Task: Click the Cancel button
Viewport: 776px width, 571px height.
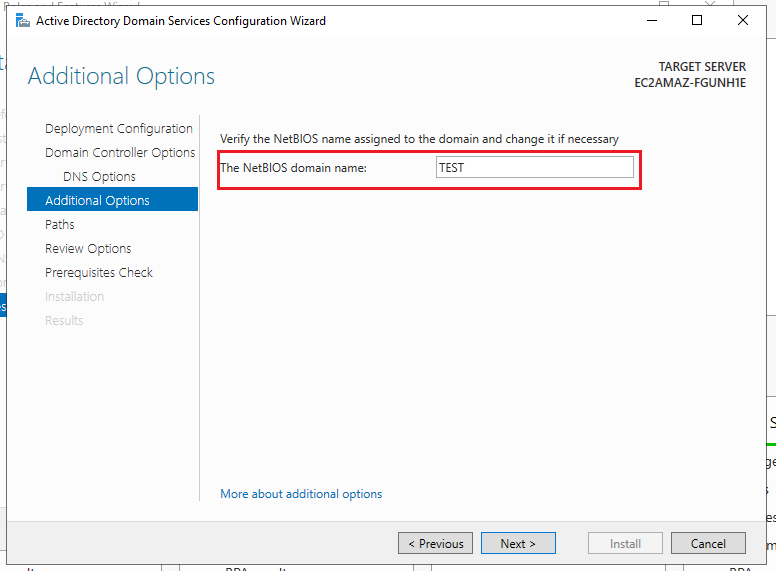Action: click(708, 543)
